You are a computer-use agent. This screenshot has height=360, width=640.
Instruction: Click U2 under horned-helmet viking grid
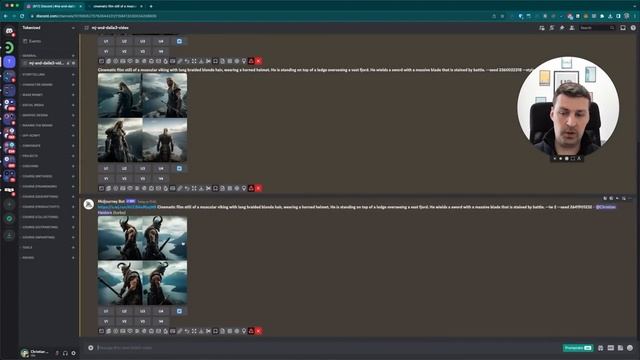click(x=124, y=311)
